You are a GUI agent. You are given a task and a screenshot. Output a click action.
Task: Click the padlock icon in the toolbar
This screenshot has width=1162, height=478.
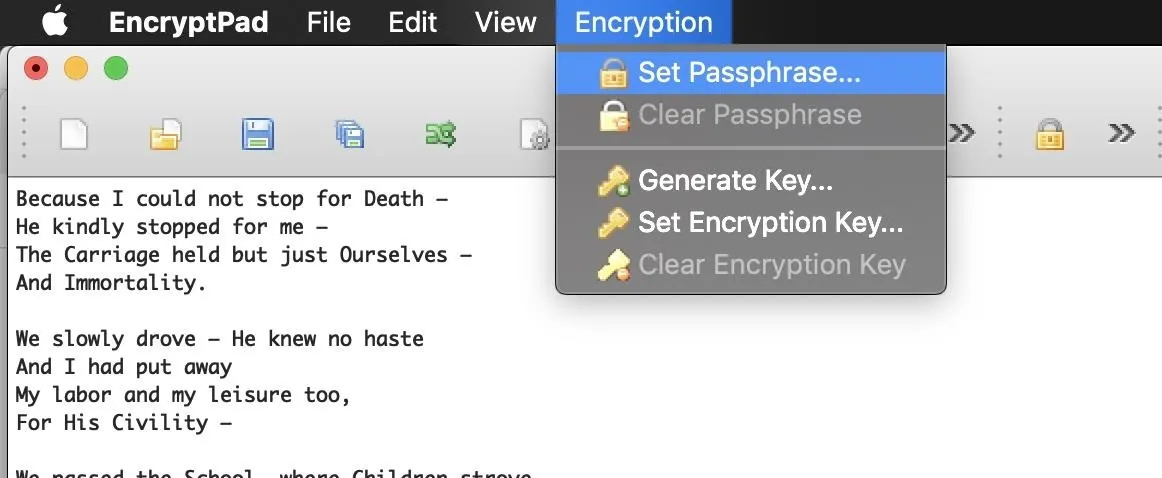point(1049,134)
